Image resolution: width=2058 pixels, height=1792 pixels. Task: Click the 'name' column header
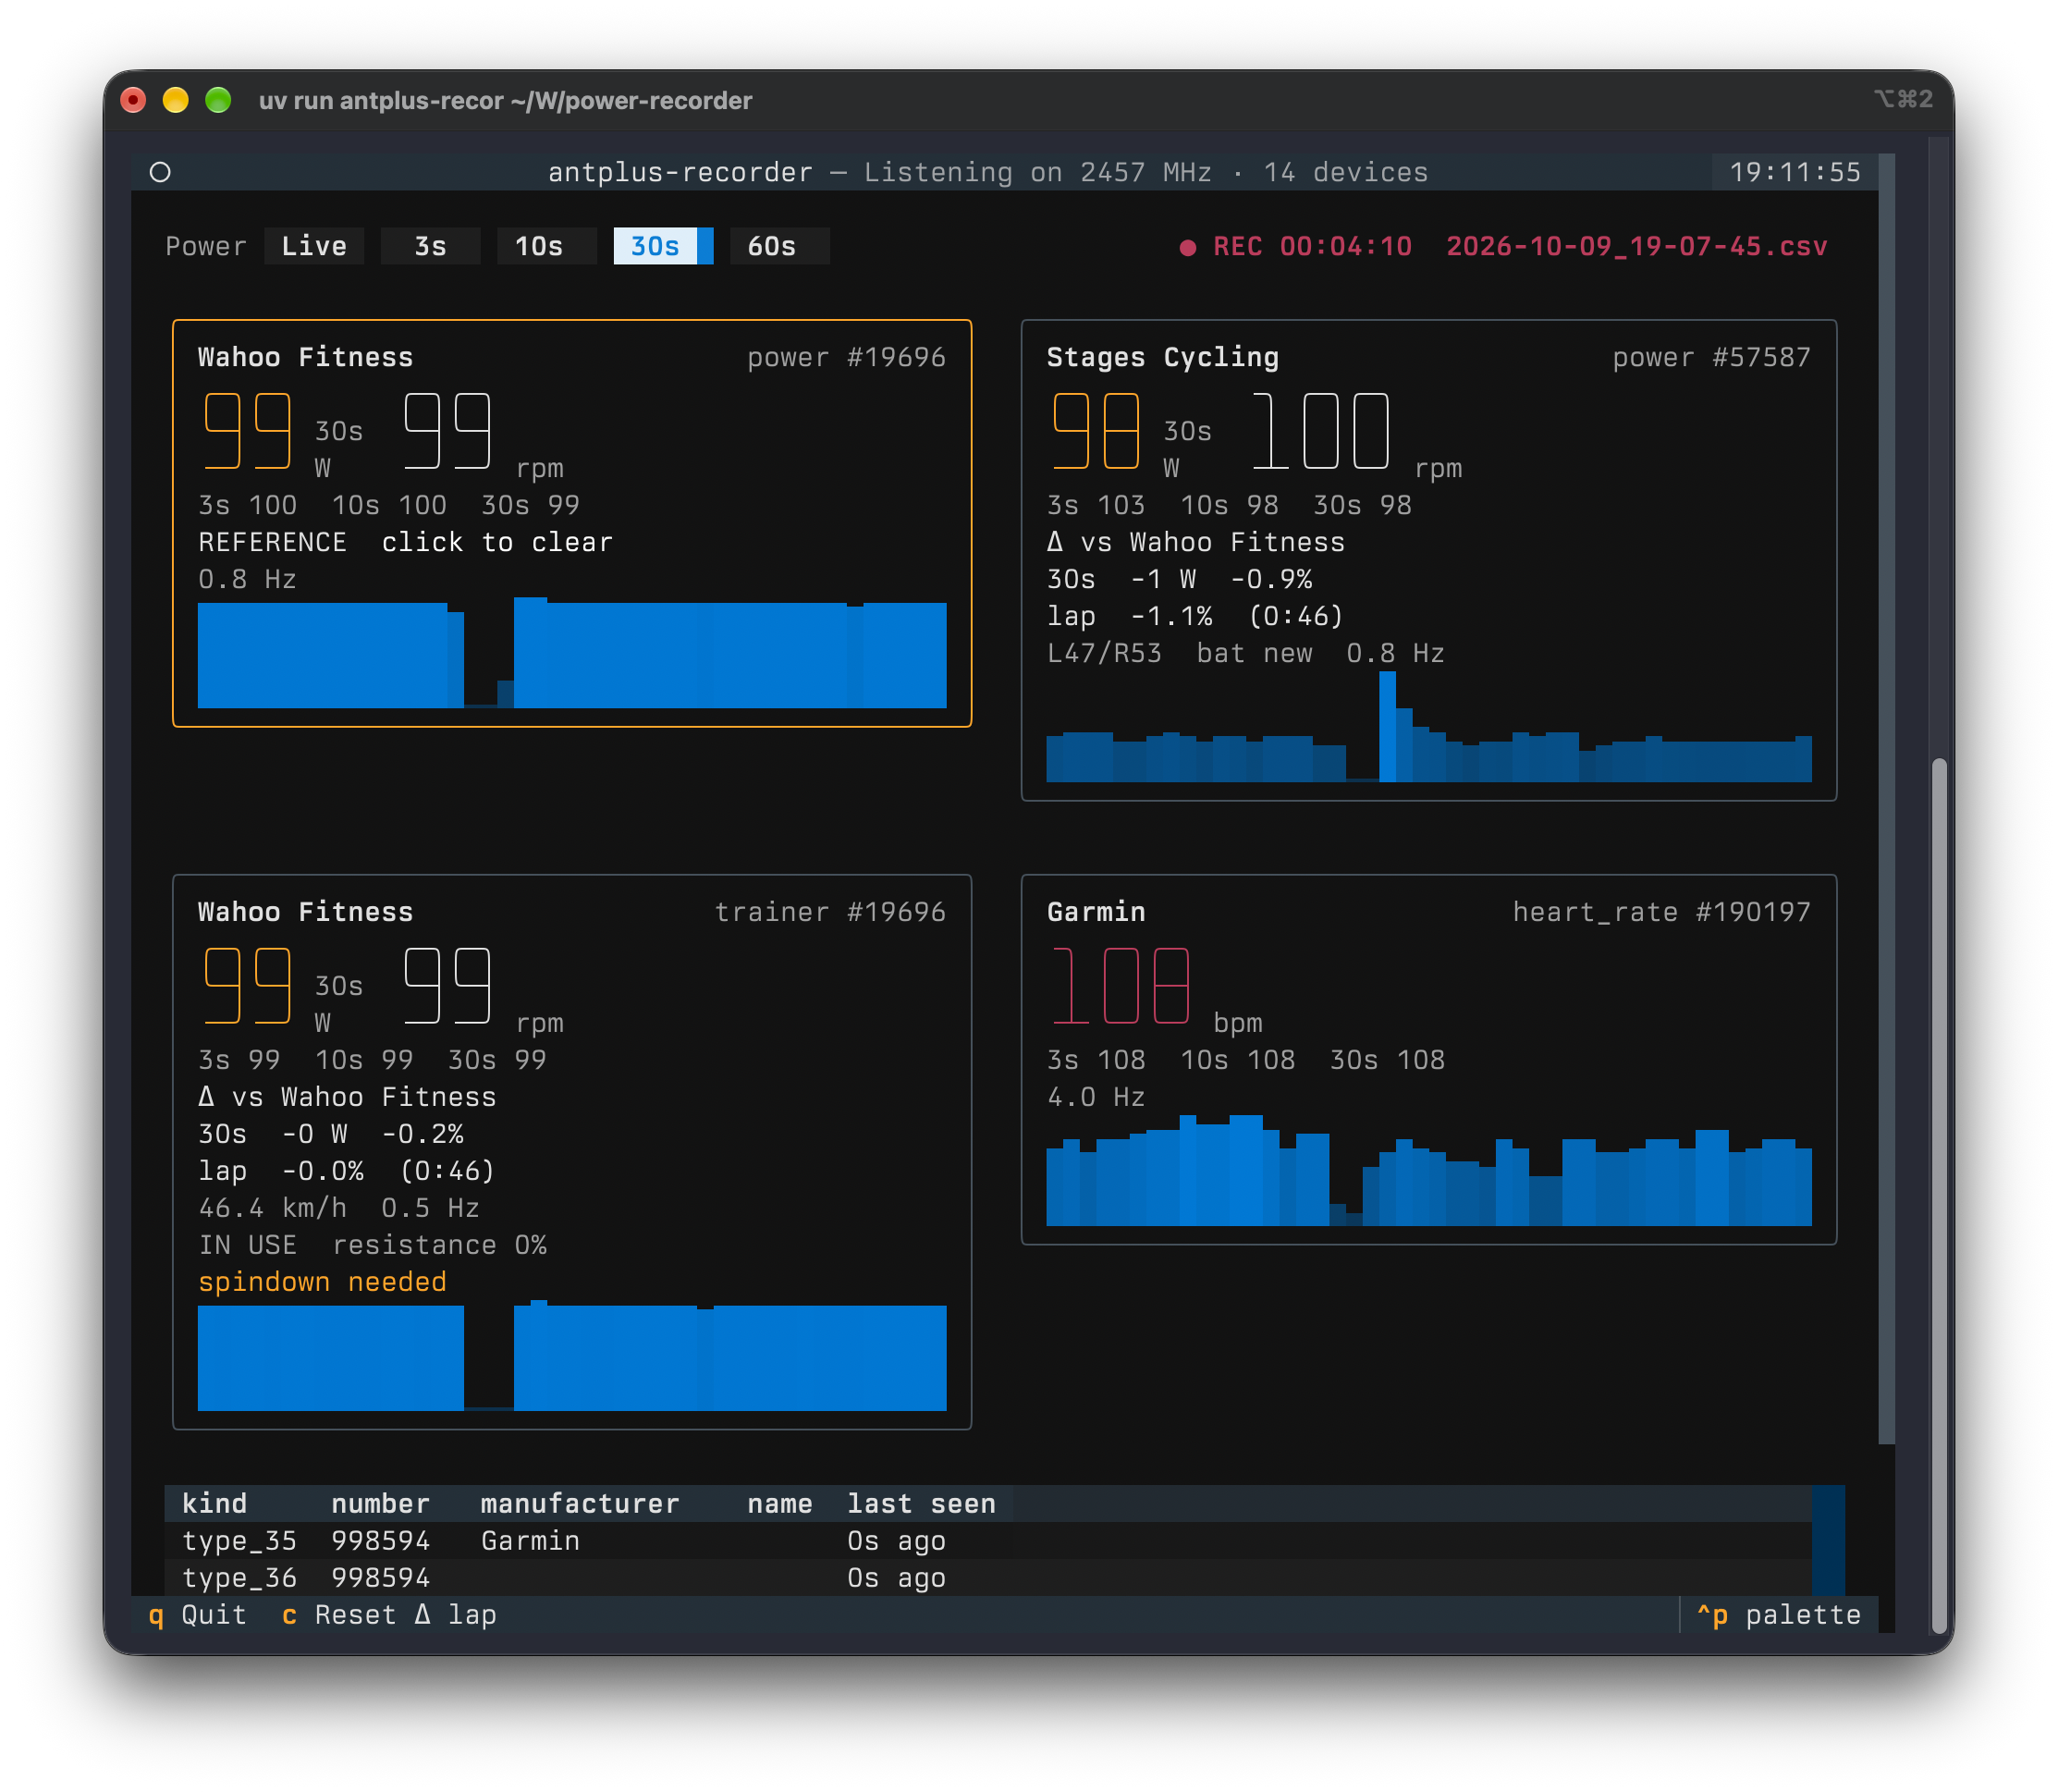point(779,1503)
